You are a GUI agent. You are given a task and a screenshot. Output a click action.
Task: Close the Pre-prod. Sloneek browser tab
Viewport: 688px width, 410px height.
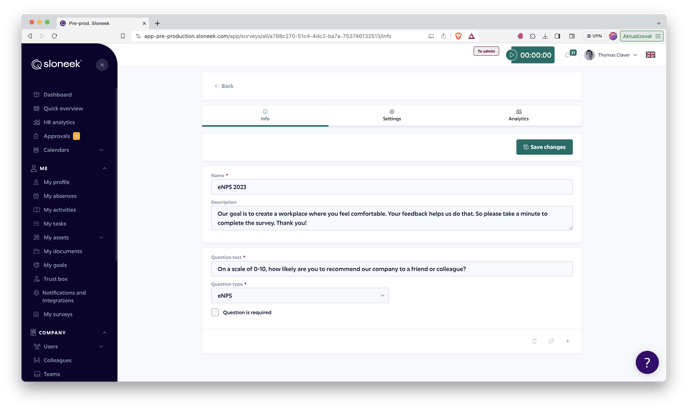(144, 23)
